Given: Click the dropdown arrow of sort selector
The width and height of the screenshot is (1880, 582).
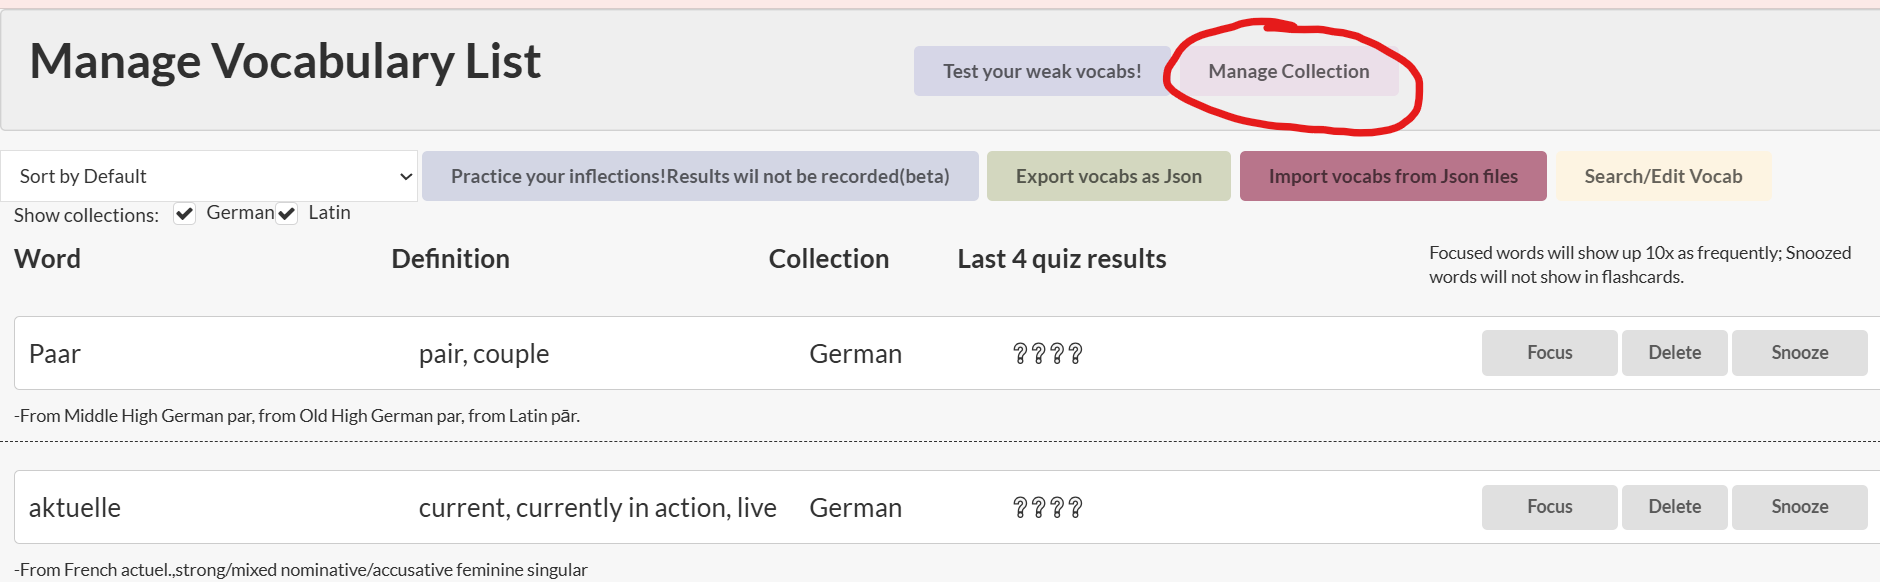Looking at the screenshot, I should point(405,176).
